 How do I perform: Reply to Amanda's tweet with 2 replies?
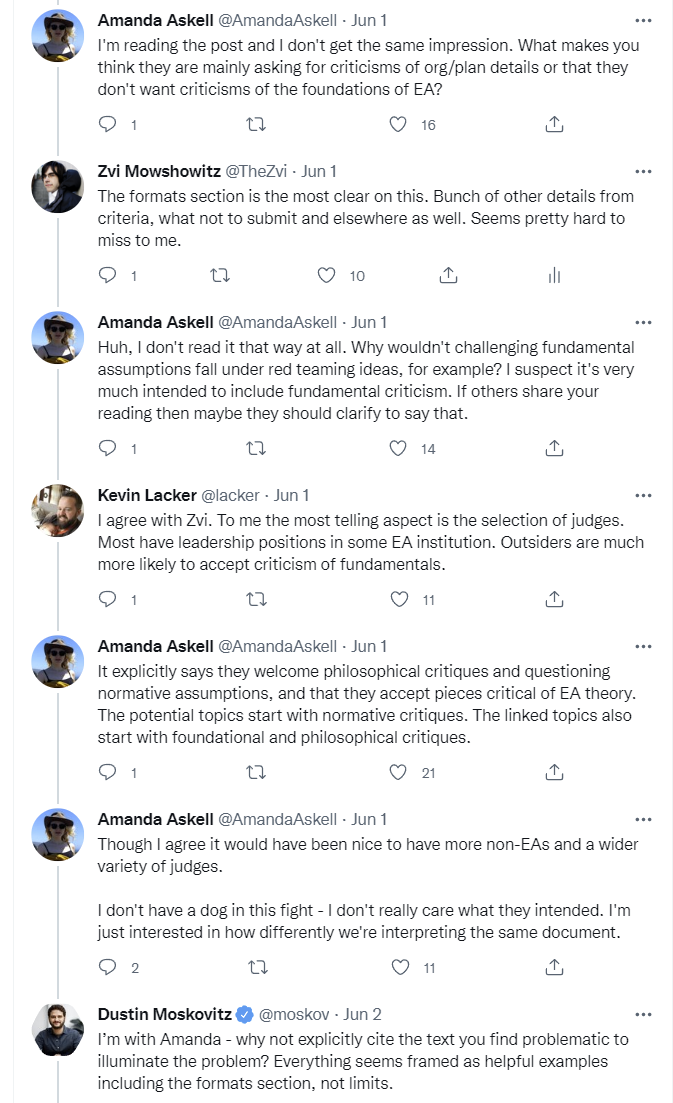tap(108, 967)
